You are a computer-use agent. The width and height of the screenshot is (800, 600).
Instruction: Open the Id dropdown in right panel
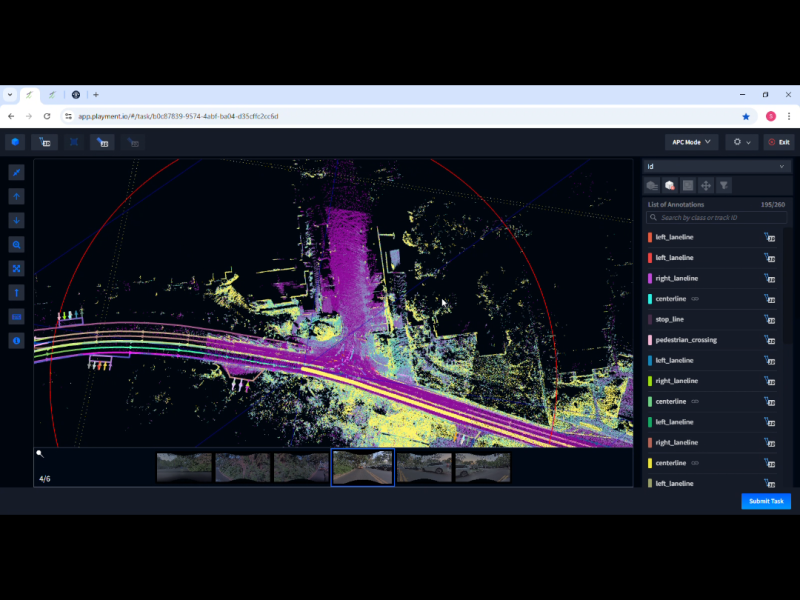(716, 166)
